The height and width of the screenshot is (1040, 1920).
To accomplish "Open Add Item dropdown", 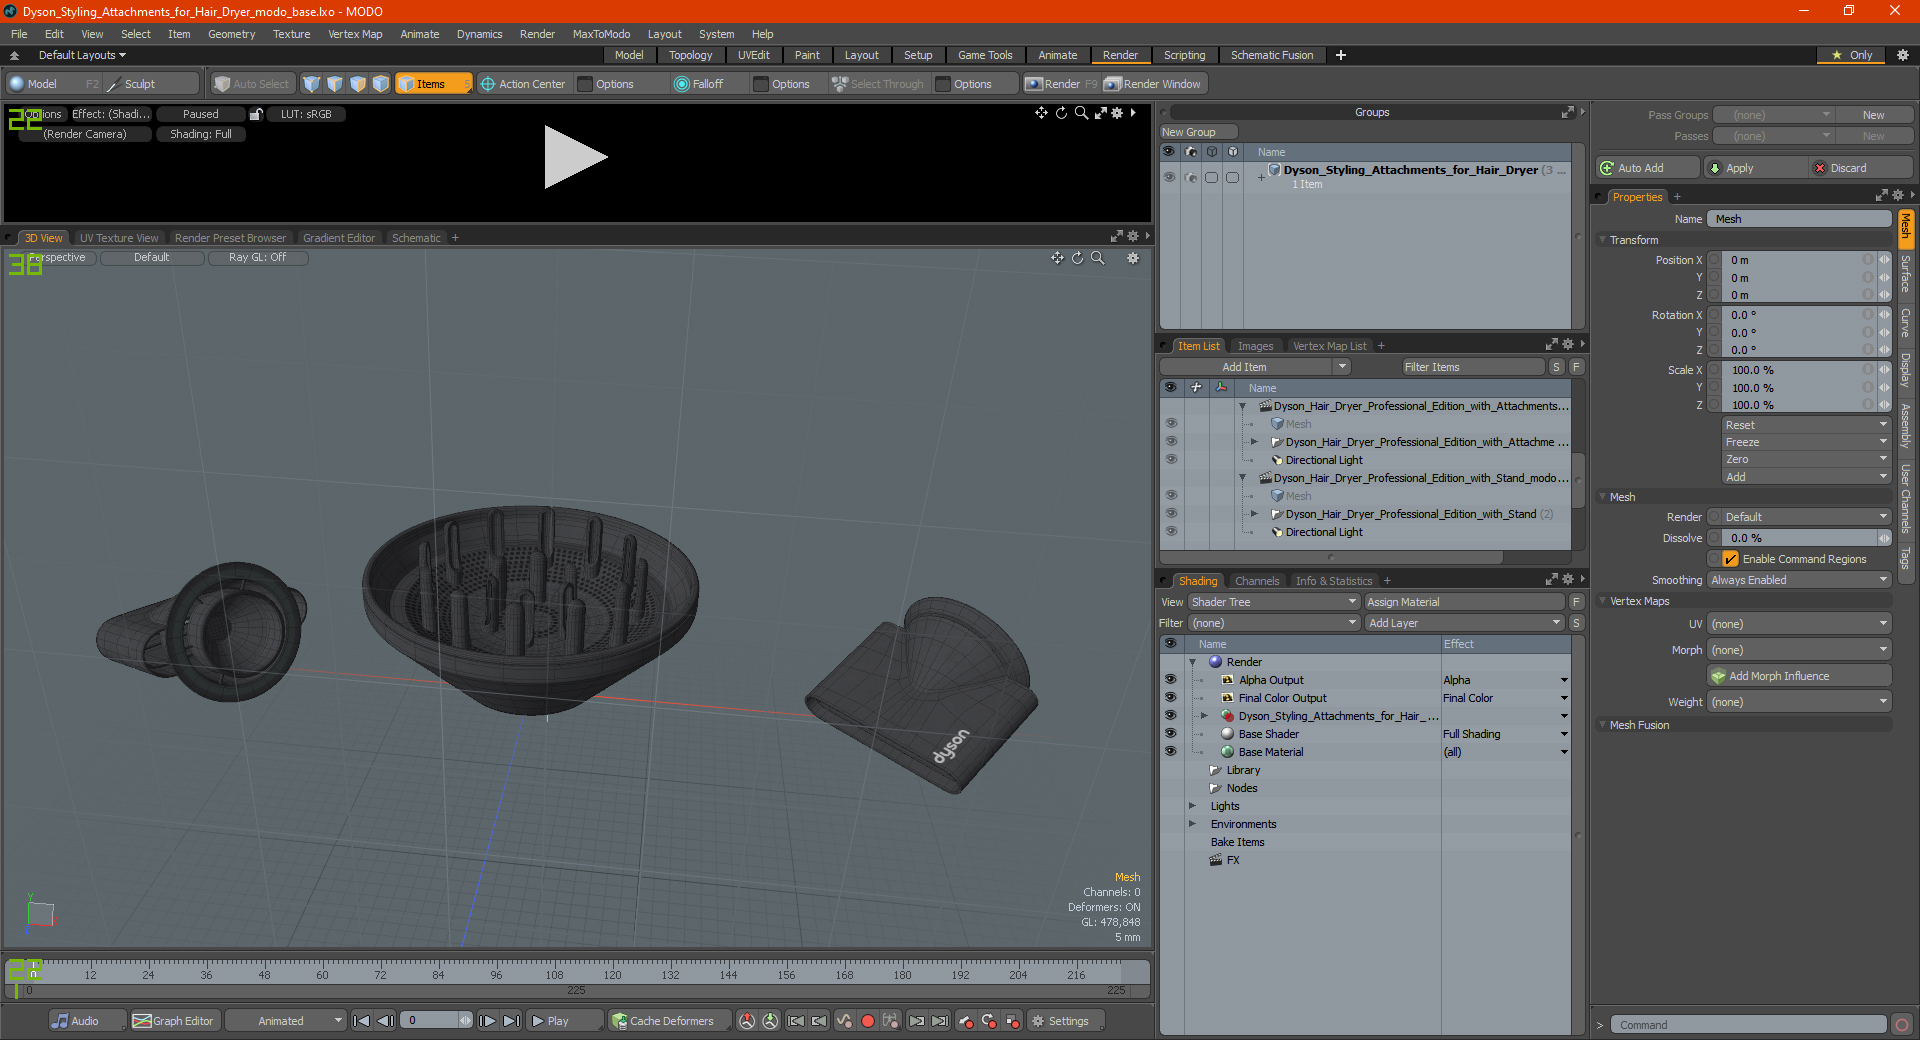I will [1256, 367].
